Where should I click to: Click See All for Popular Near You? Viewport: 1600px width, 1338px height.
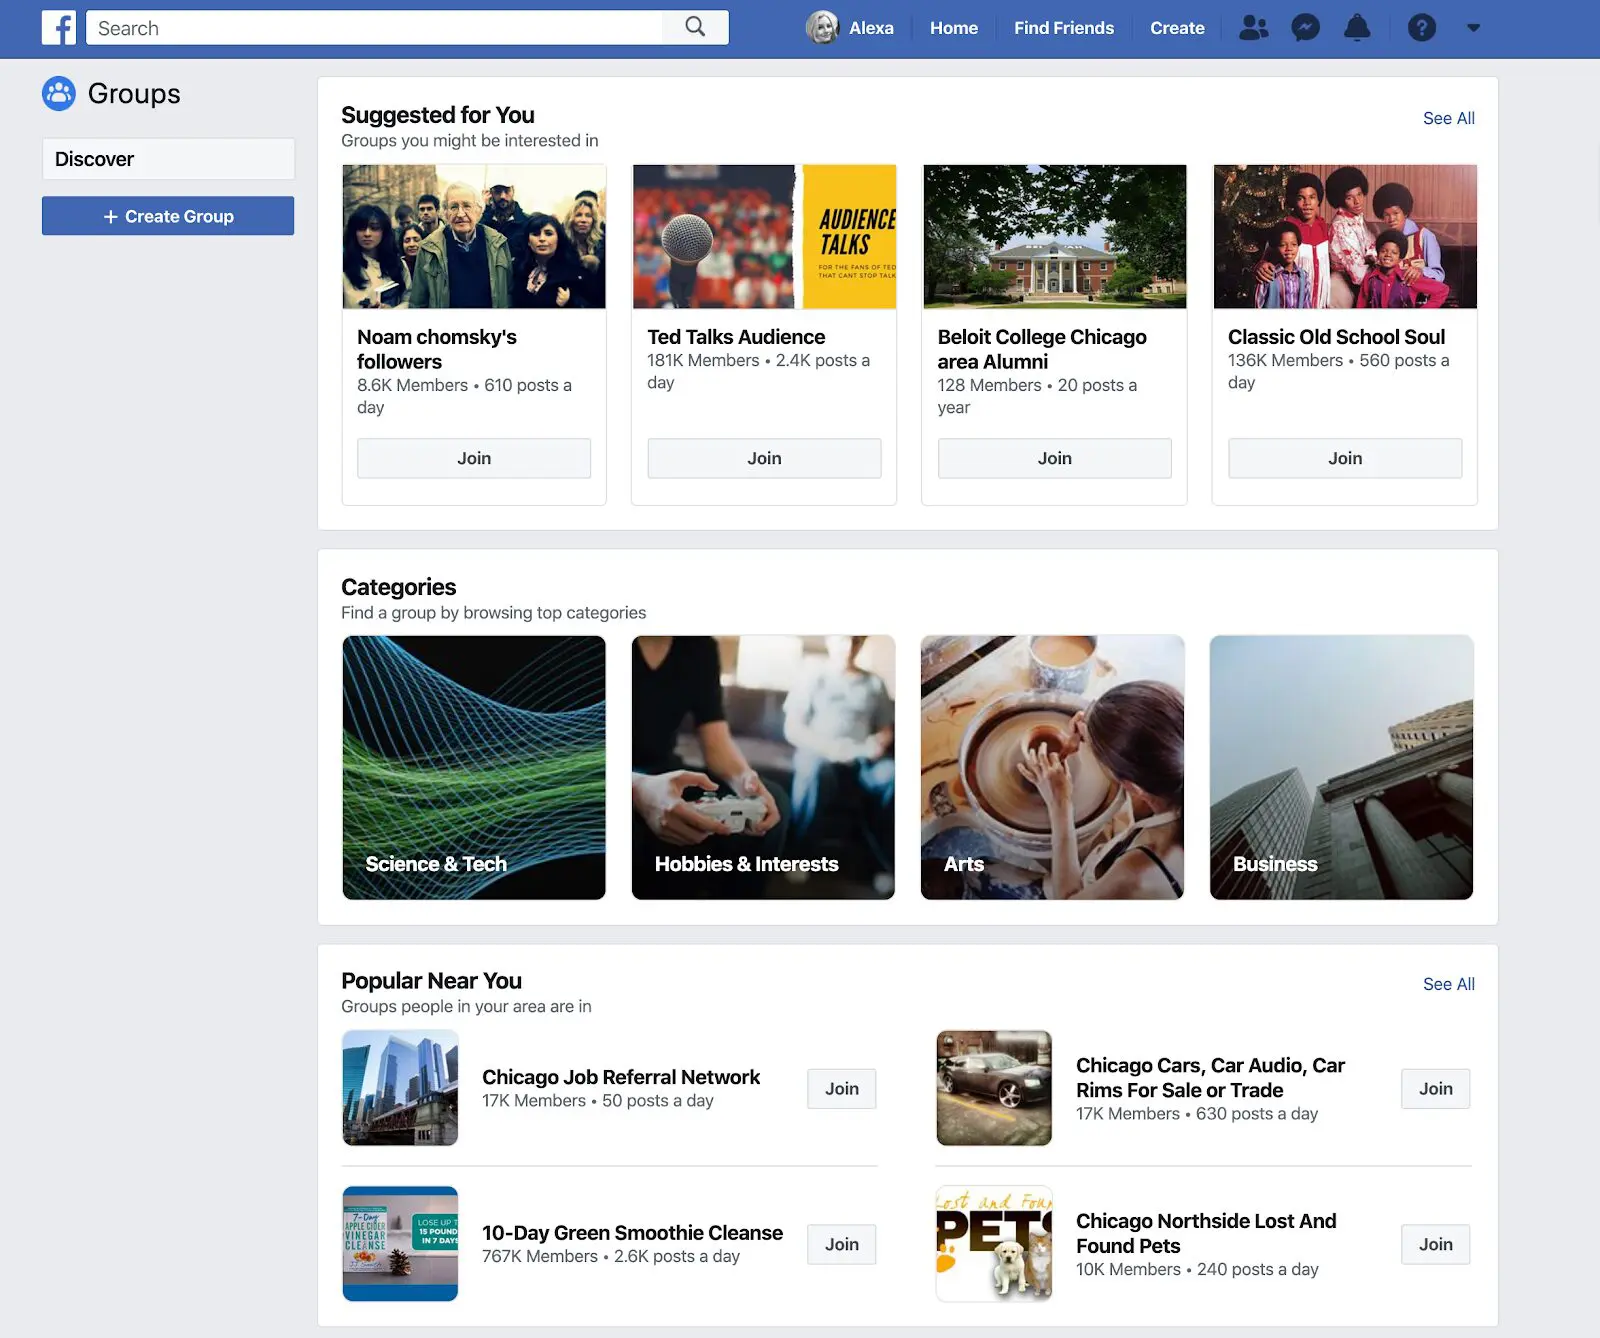(1448, 984)
